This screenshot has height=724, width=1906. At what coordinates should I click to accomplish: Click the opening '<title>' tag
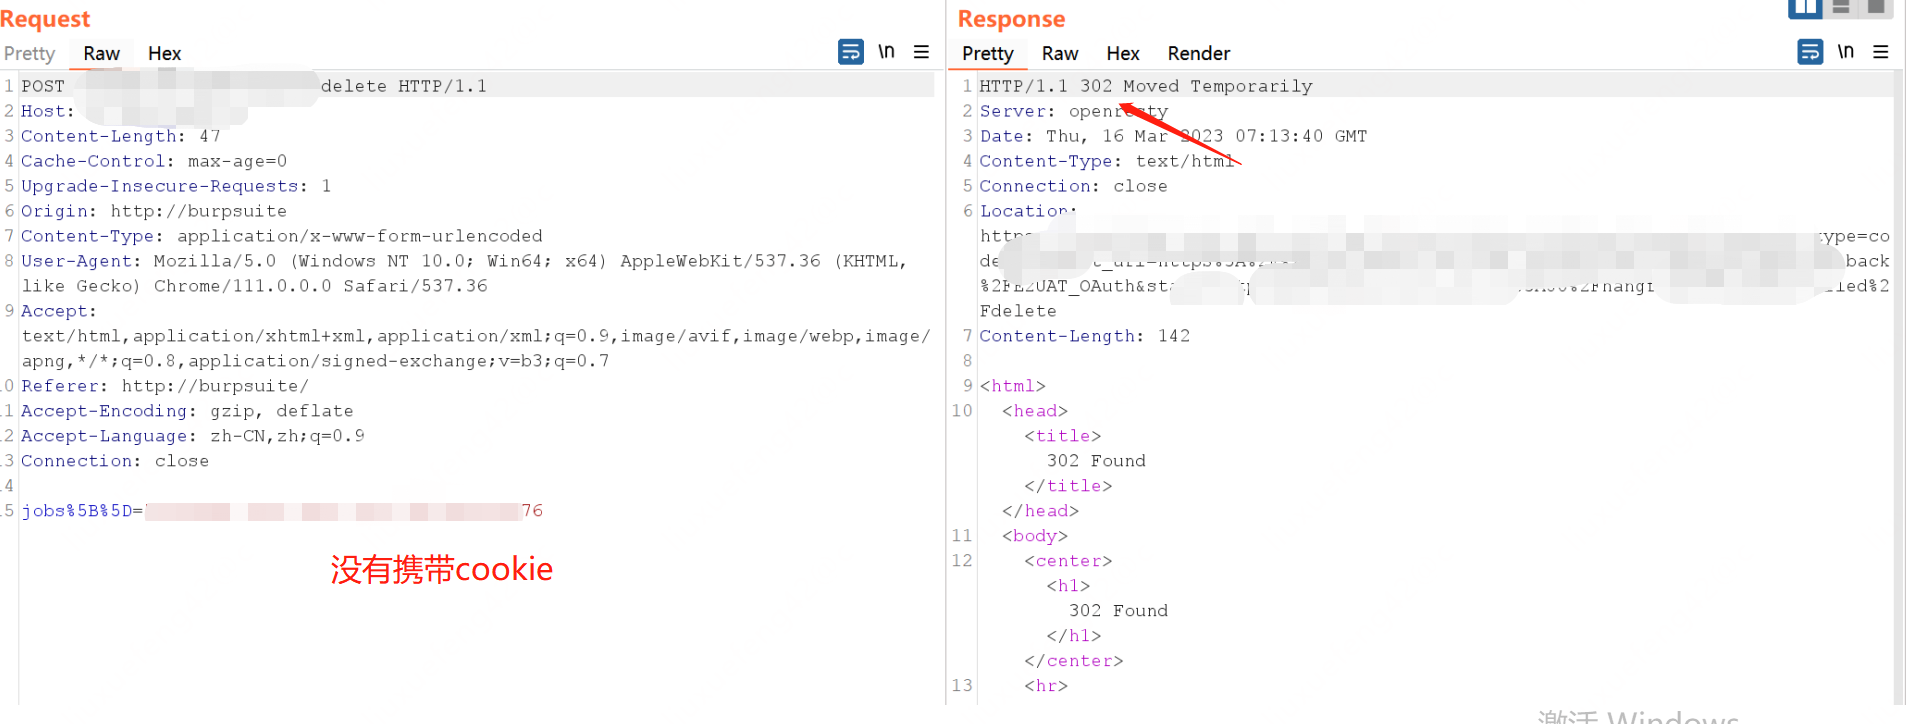1062,436
